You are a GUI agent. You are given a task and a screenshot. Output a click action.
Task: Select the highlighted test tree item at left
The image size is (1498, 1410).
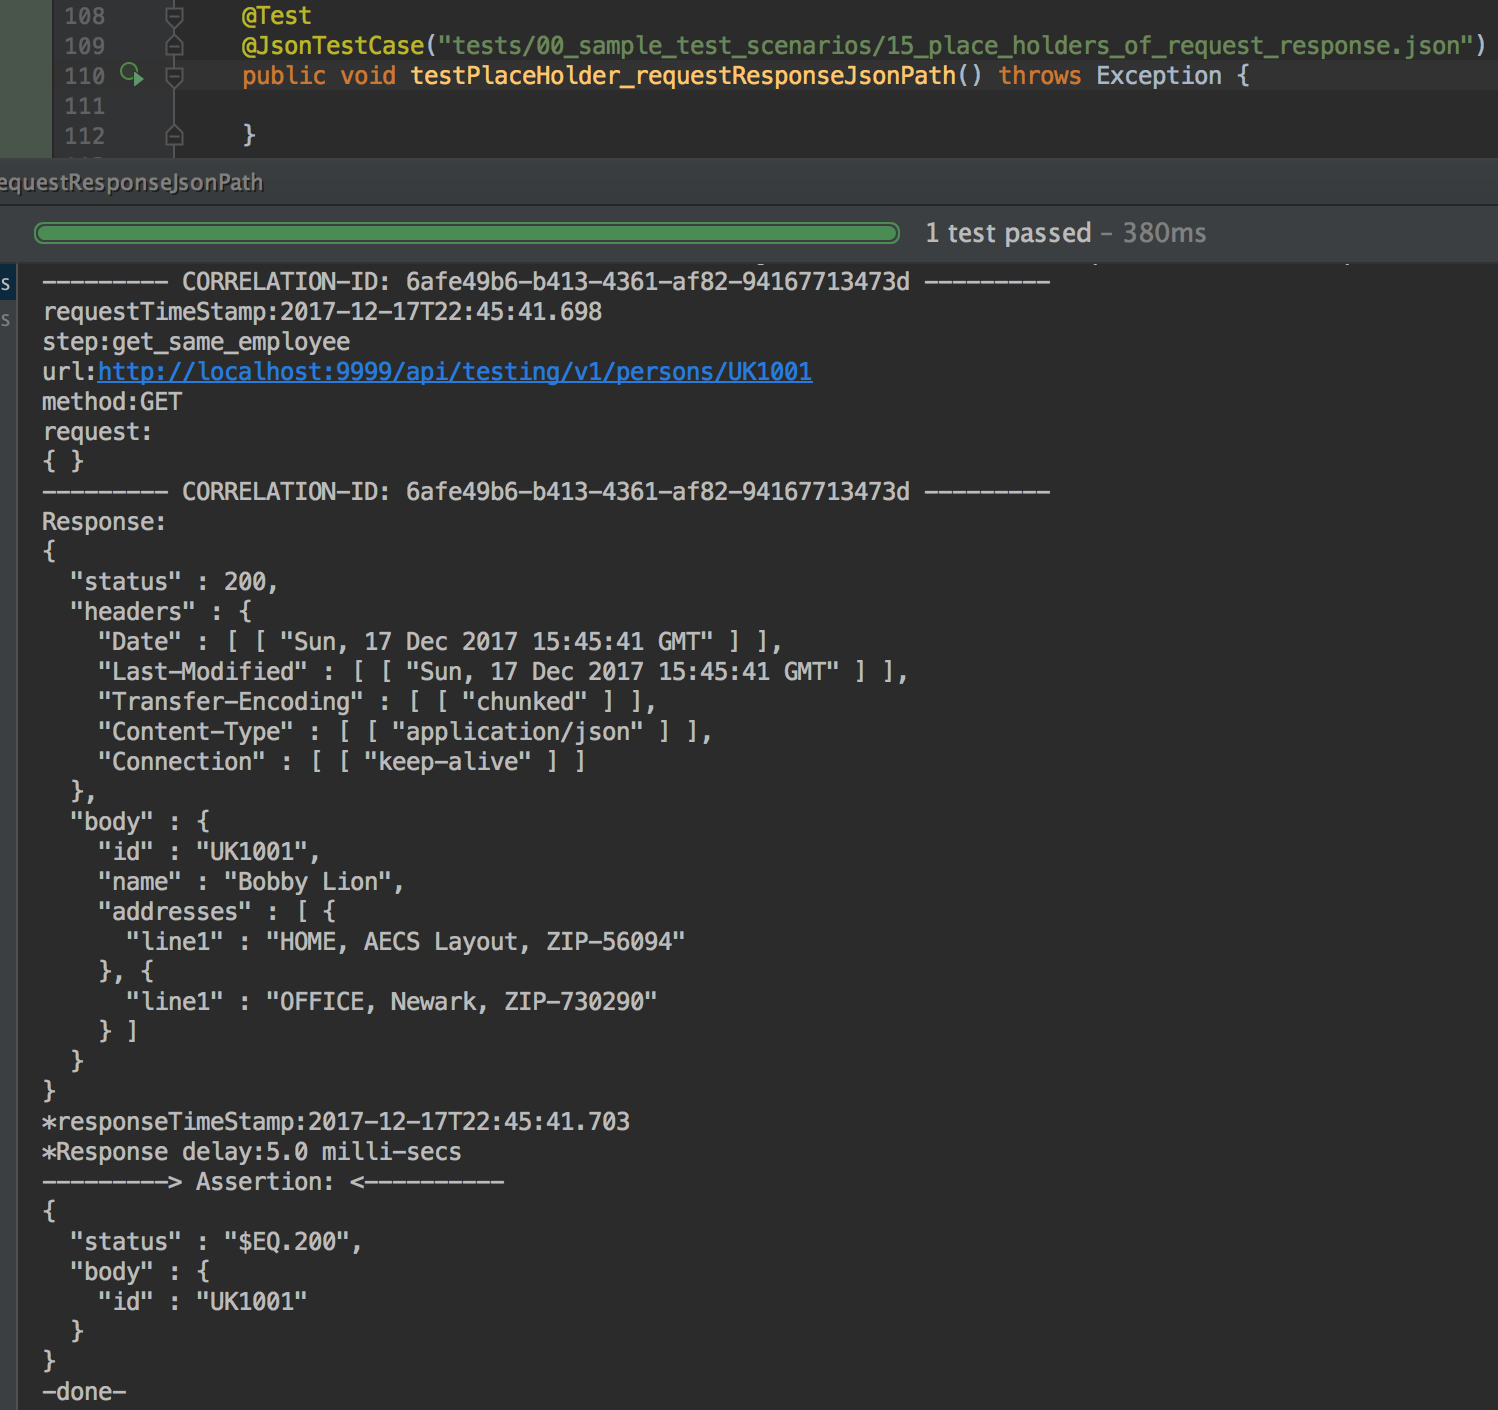click(7, 284)
